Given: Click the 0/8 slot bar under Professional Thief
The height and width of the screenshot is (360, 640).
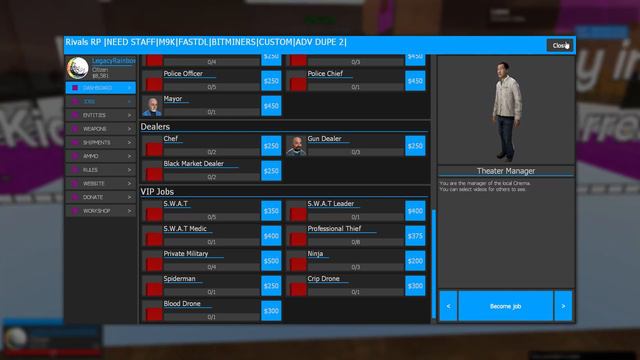Looking at the screenshot, I should pos(355,242).
